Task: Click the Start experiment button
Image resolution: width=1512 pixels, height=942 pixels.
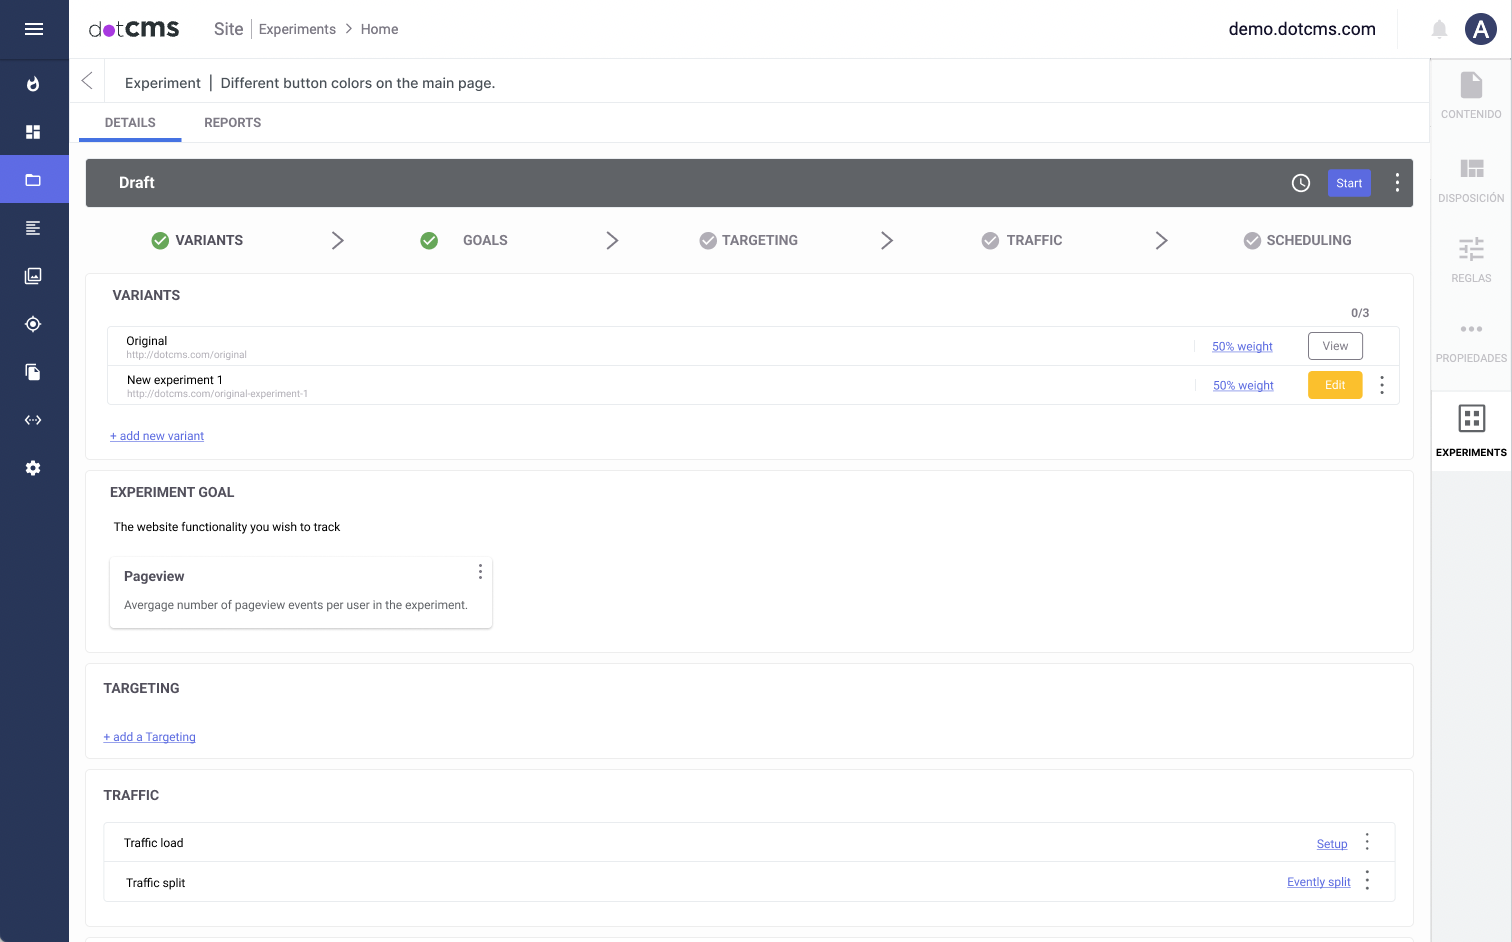Action: point(1349,183)
